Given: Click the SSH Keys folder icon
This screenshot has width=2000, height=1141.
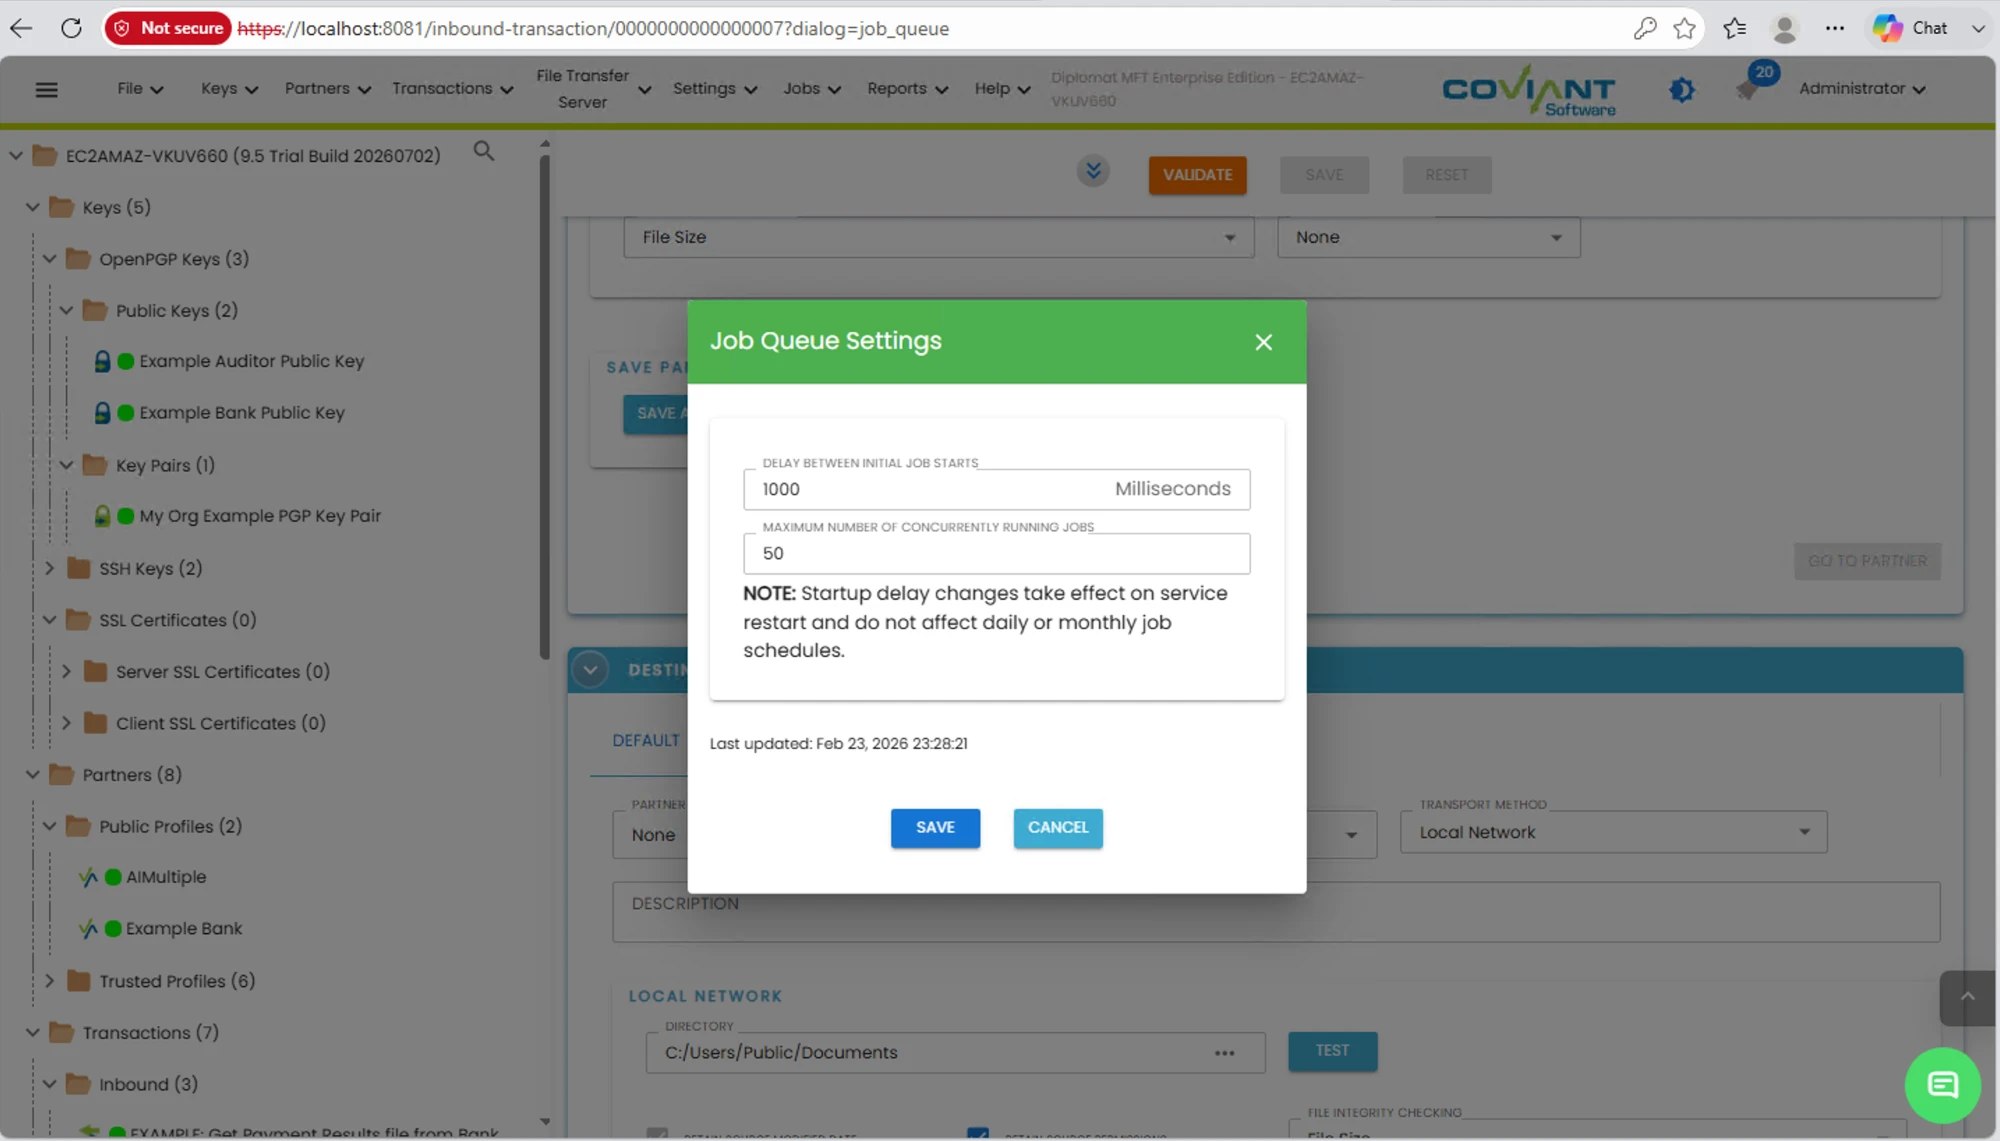Looking at the screenshot, I should 79,568.
